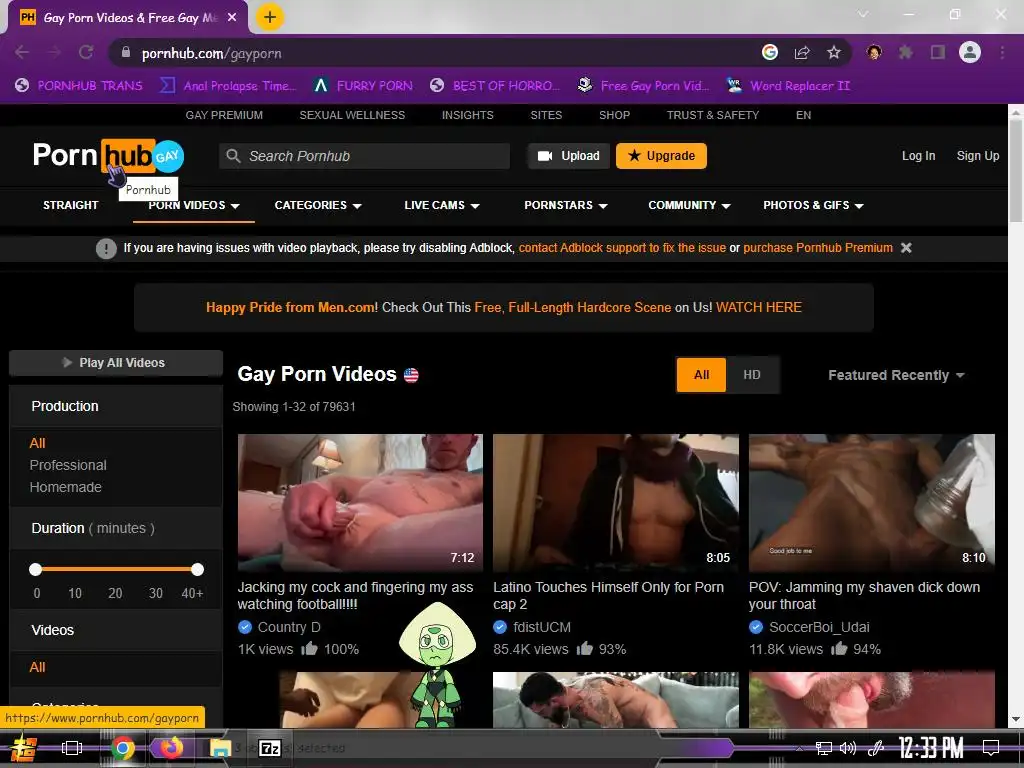Select Professional production filter

(68, 465)
